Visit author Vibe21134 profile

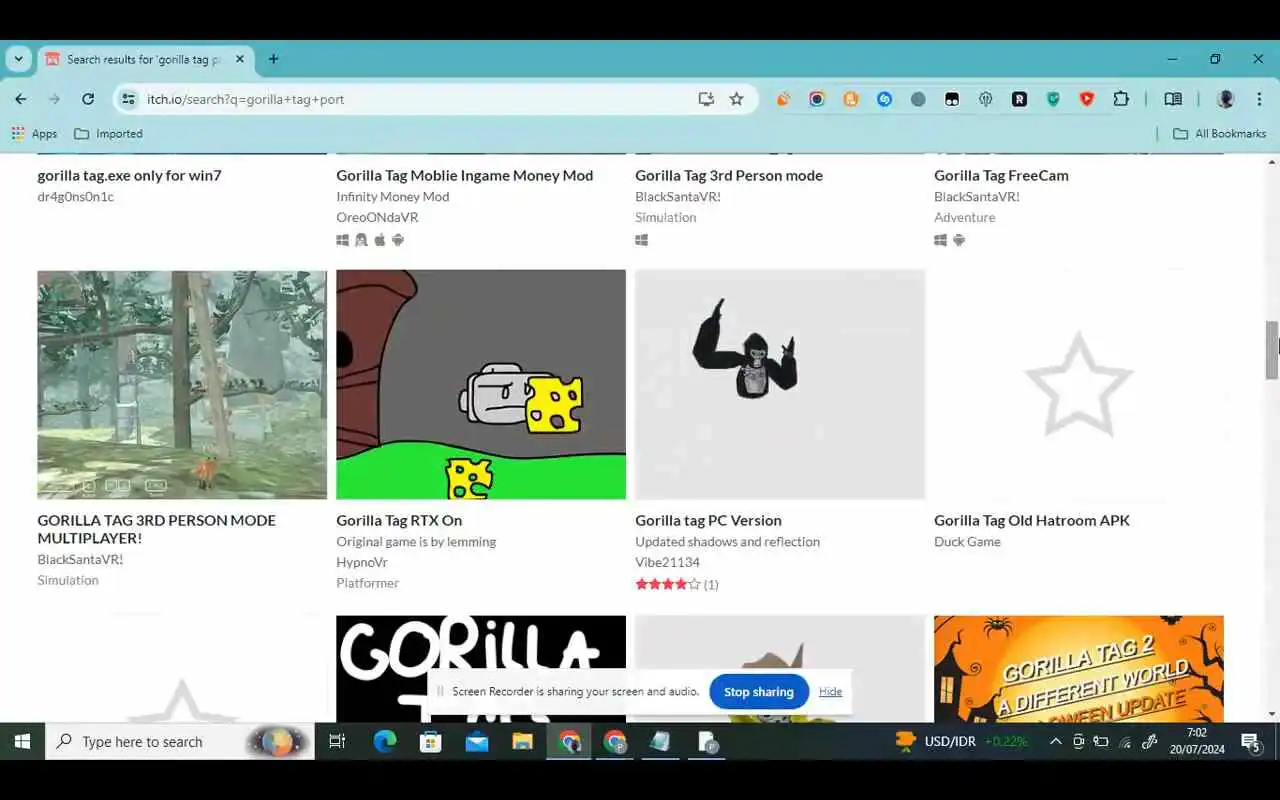tap(667, 562)
